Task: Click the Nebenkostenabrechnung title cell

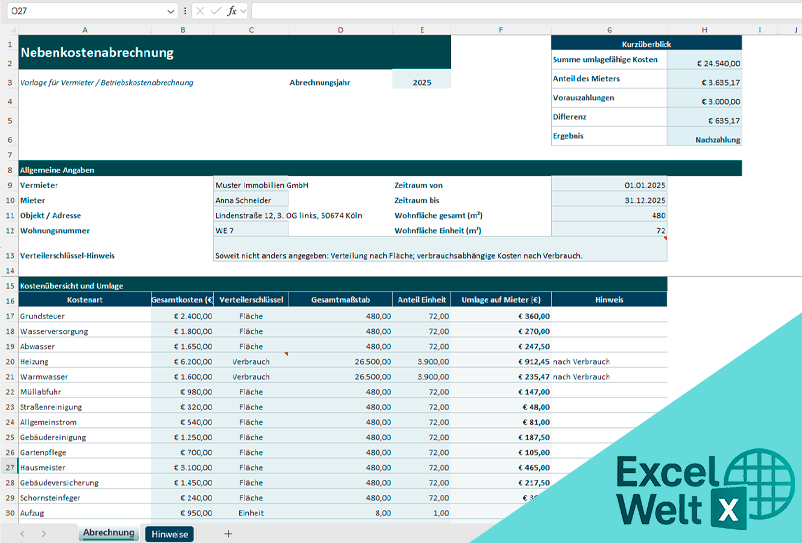Action: pos(235,52)
